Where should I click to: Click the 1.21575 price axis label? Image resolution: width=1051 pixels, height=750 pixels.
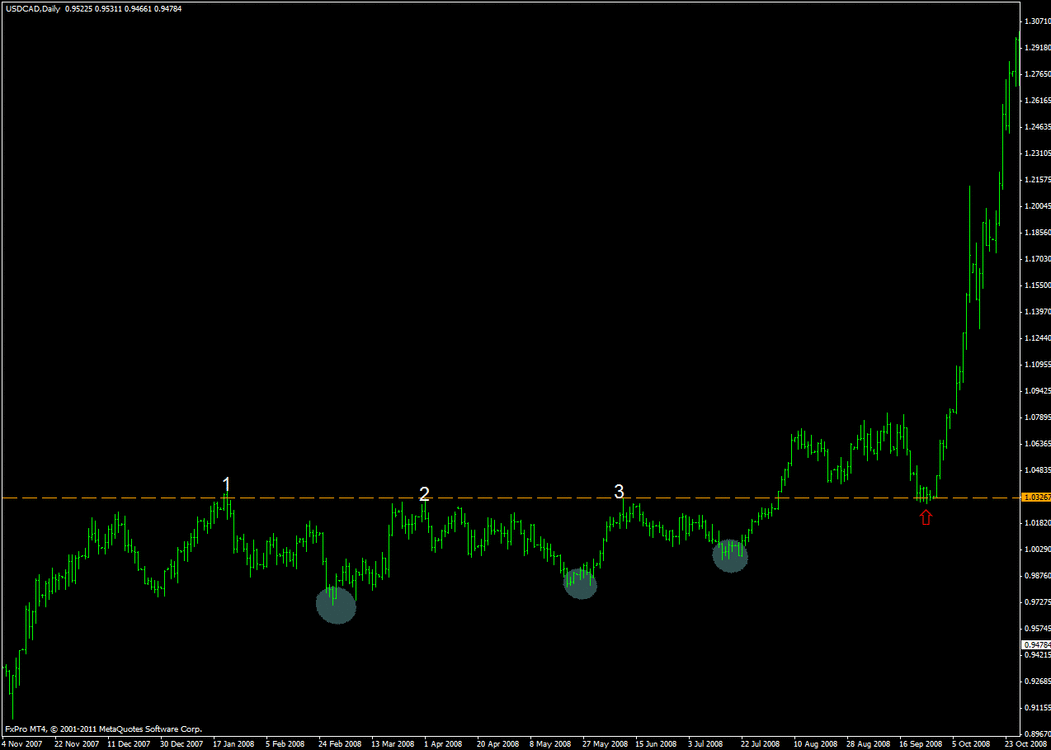[1036, 180]
